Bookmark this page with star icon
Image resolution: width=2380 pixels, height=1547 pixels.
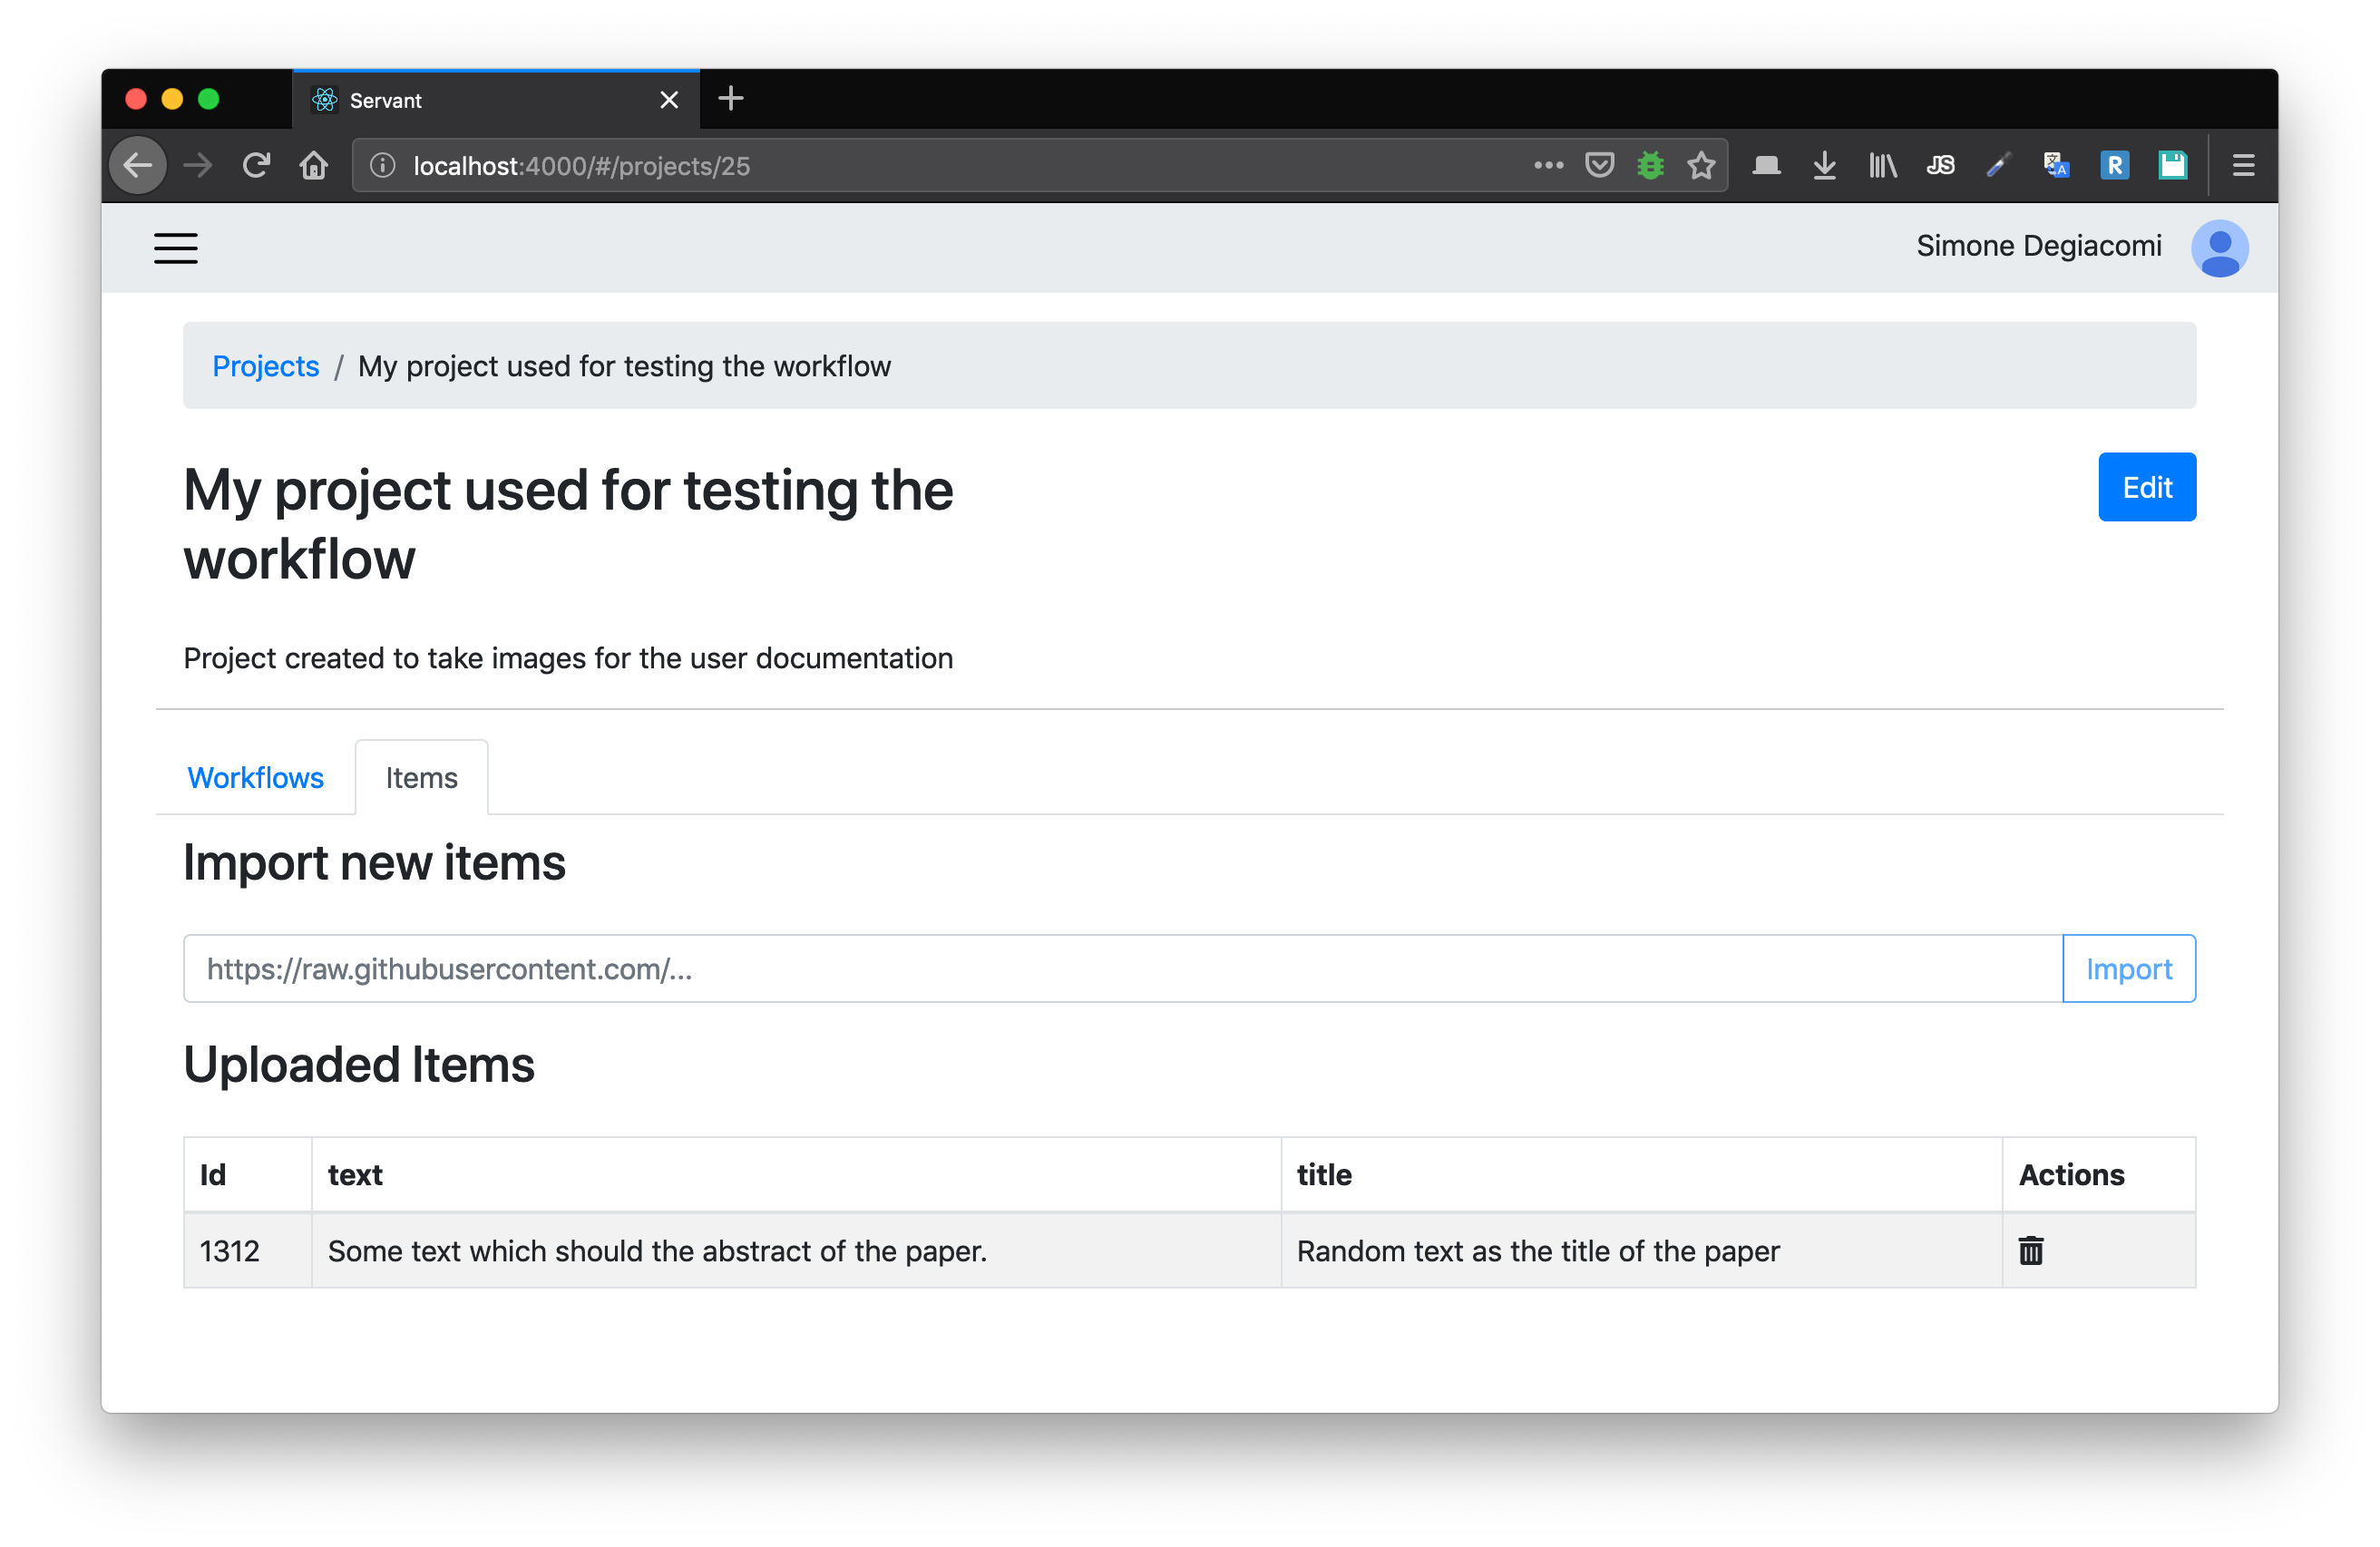1701,166
